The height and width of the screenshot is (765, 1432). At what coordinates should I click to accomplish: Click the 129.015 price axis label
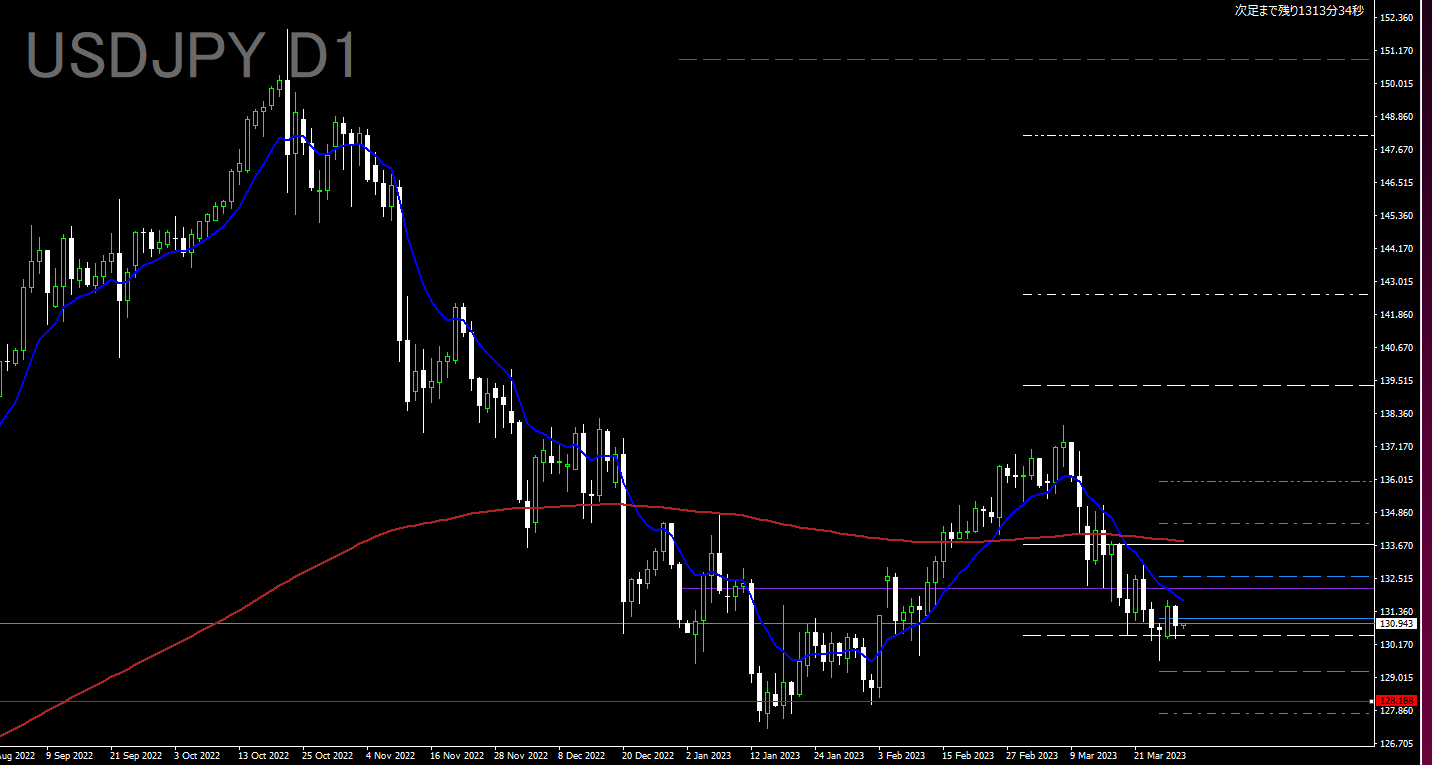click(x=1396, y=678)
